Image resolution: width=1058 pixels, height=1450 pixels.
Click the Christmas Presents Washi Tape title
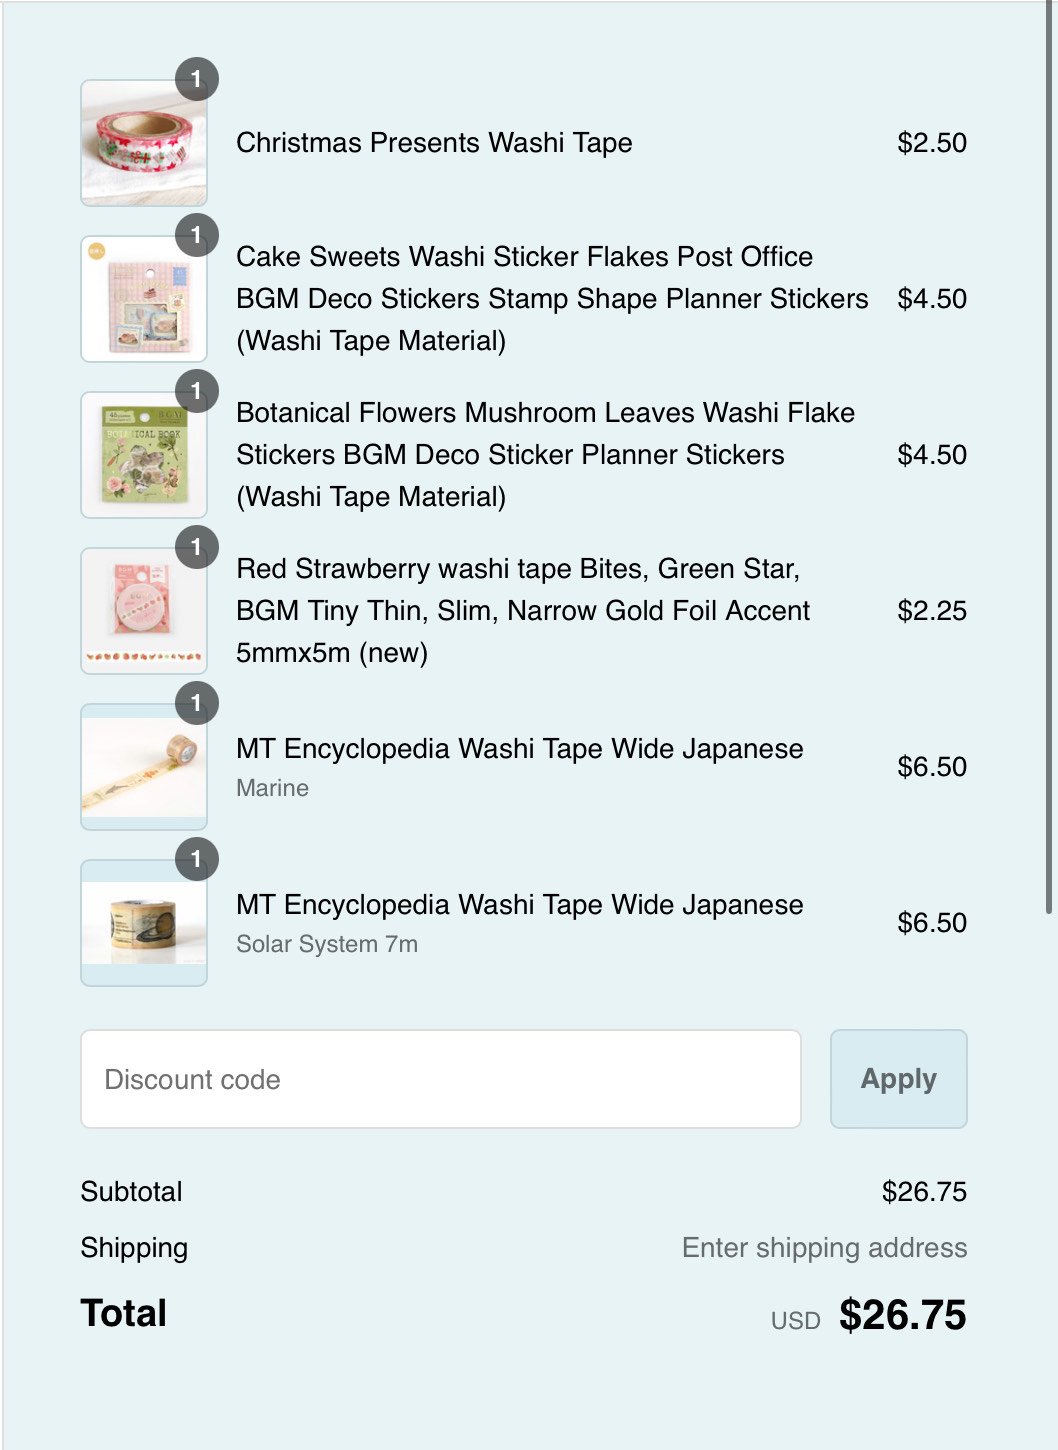pos(434,143)
